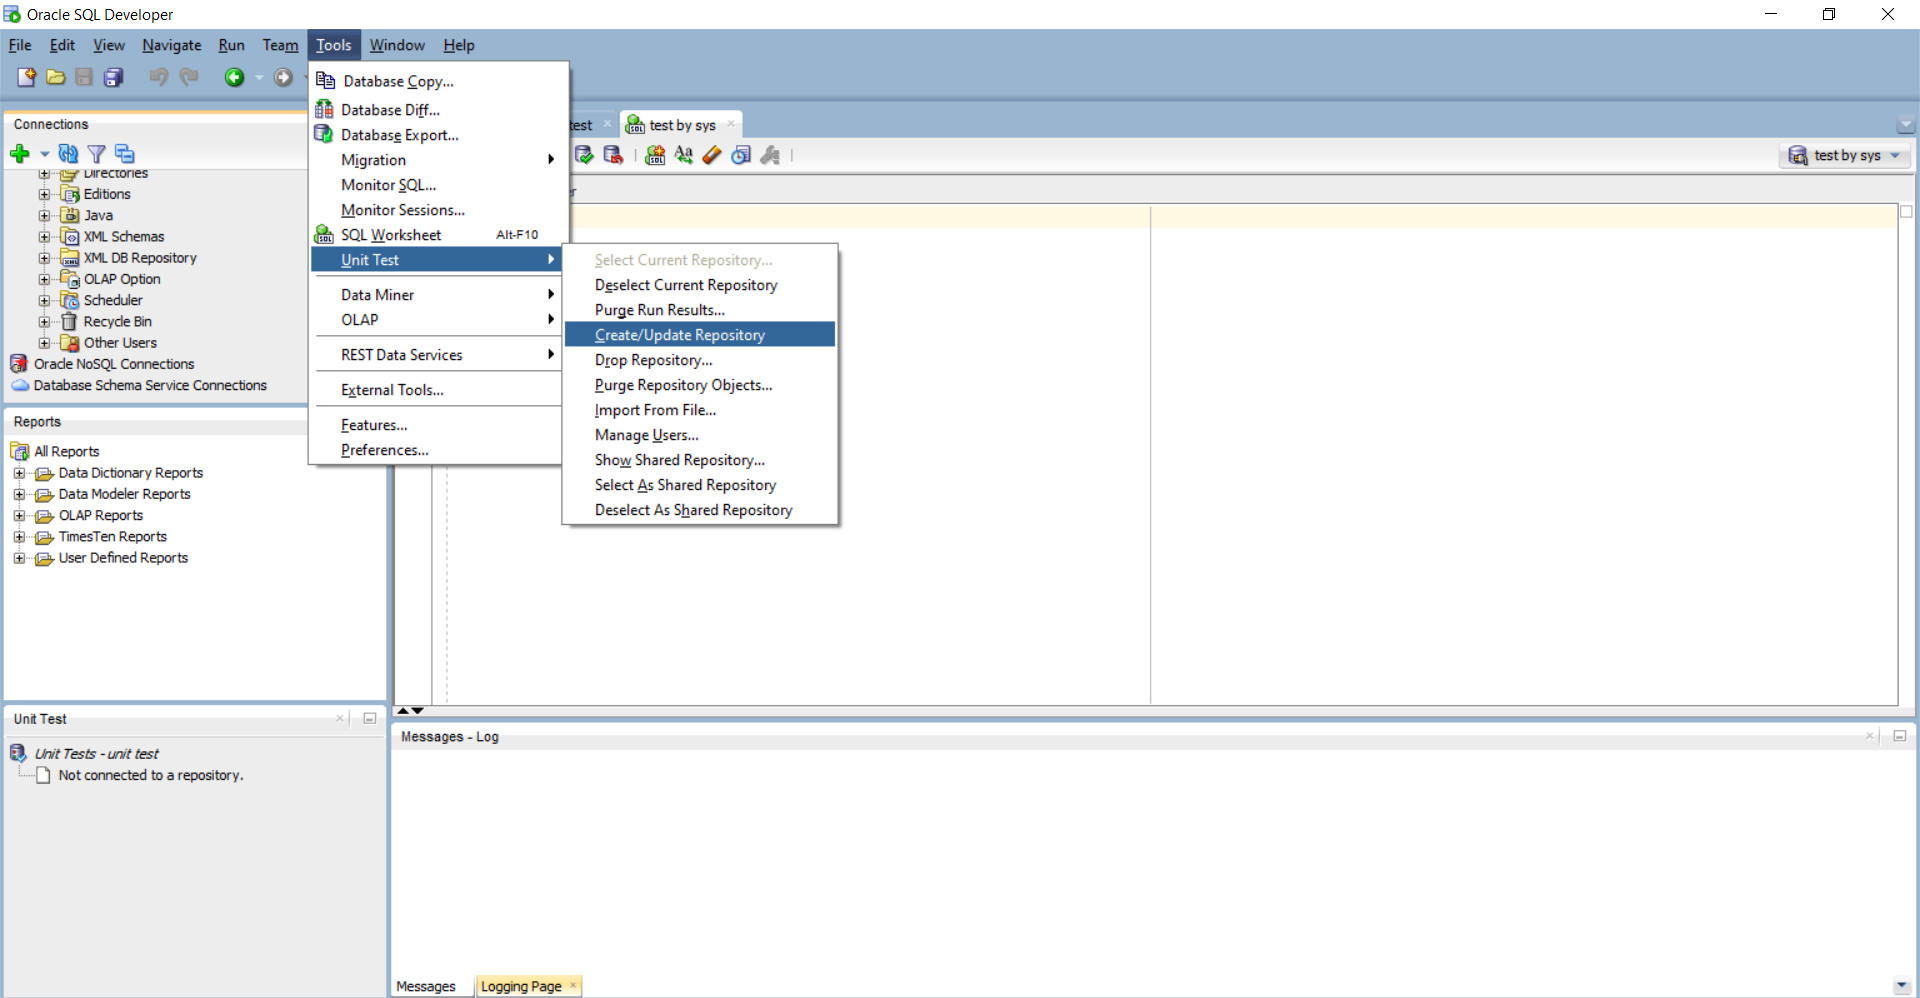Image resolution: width=1920 pixels, height=998 pixels.
Task: Click the Rollback database icon
Action: [x=613, y=155]
